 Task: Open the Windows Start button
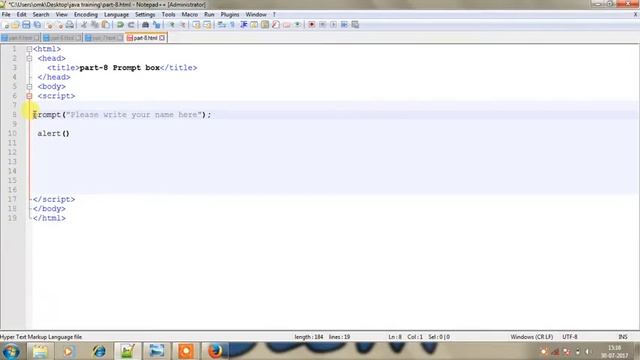pos(11,351)
